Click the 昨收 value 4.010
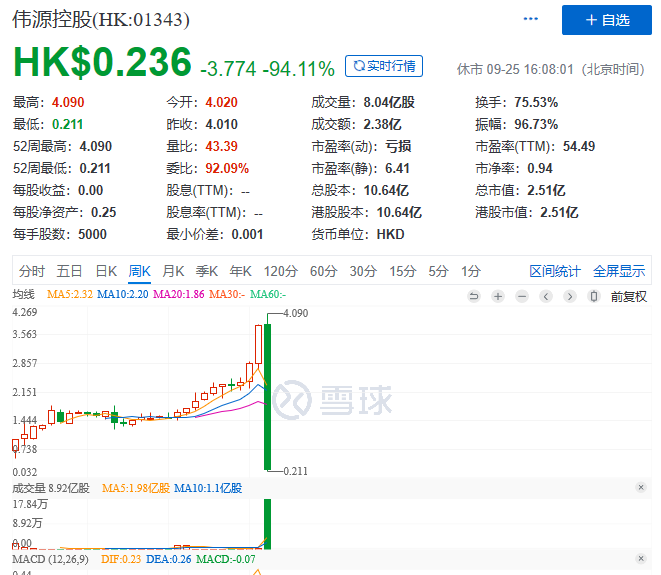 (221, 124)
